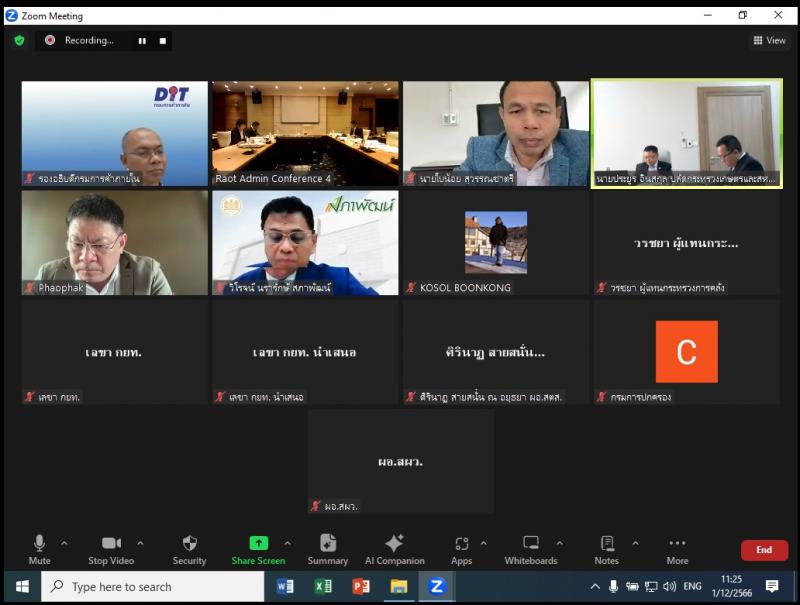Open the More options menu

click(x=677, y=548)
